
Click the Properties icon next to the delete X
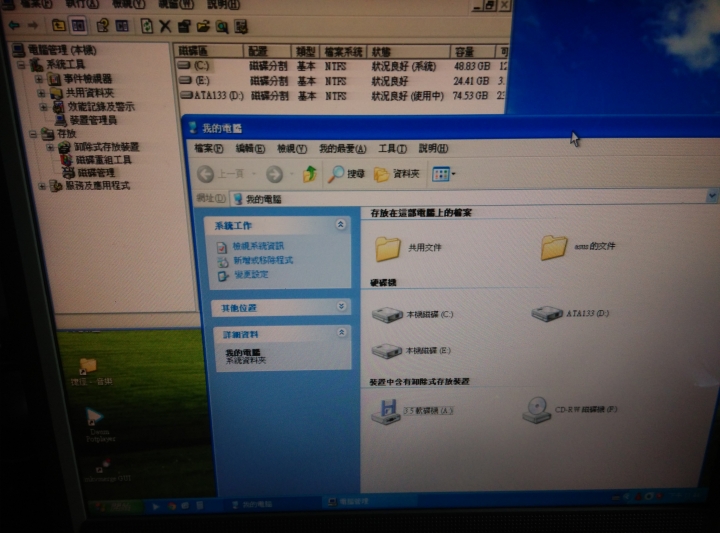pos(184,27)
